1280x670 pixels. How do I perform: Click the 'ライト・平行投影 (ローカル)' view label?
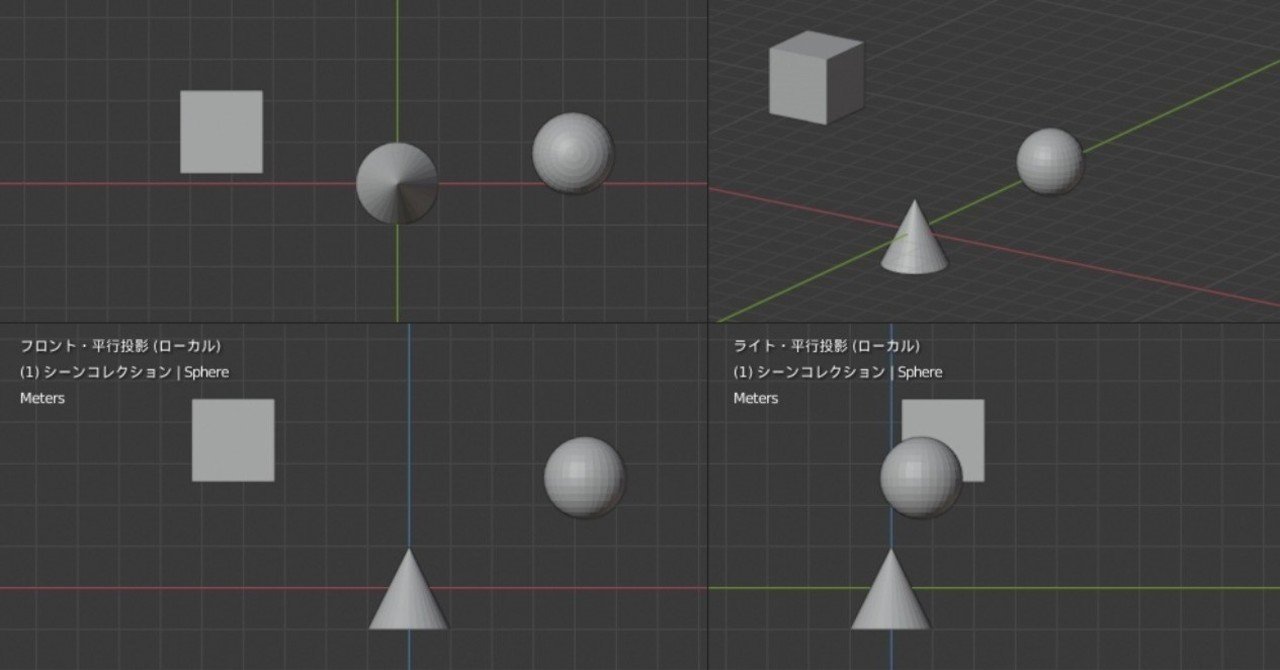[x=827, y=346]
